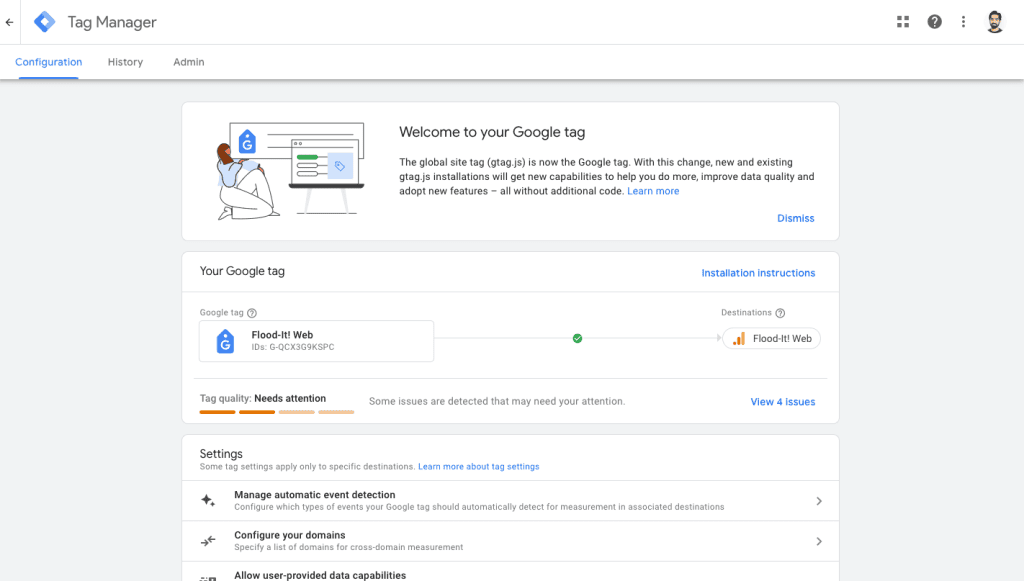Image resolution: width=1024 pixels, height=581 pixels.
Task: Expand Configure your domains settings
Action: pyautogui.click(x=819, y=541)
